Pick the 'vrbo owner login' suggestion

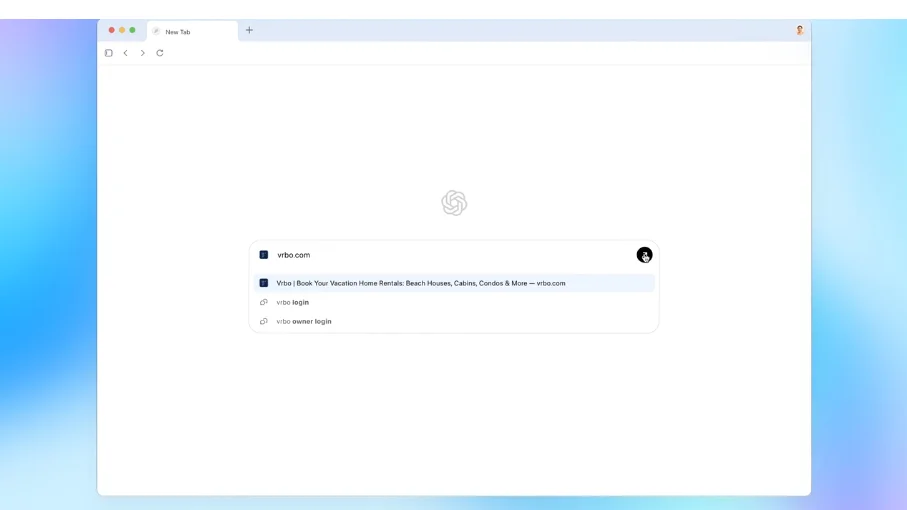tap(304, 322)
